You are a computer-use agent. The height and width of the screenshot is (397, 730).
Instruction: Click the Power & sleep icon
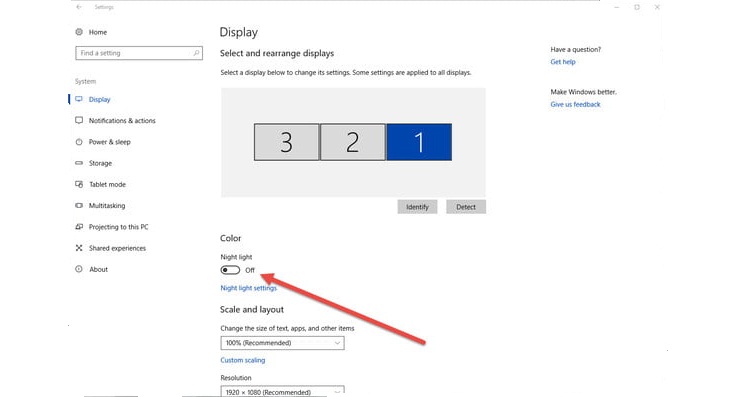click(x=79, y=142)
